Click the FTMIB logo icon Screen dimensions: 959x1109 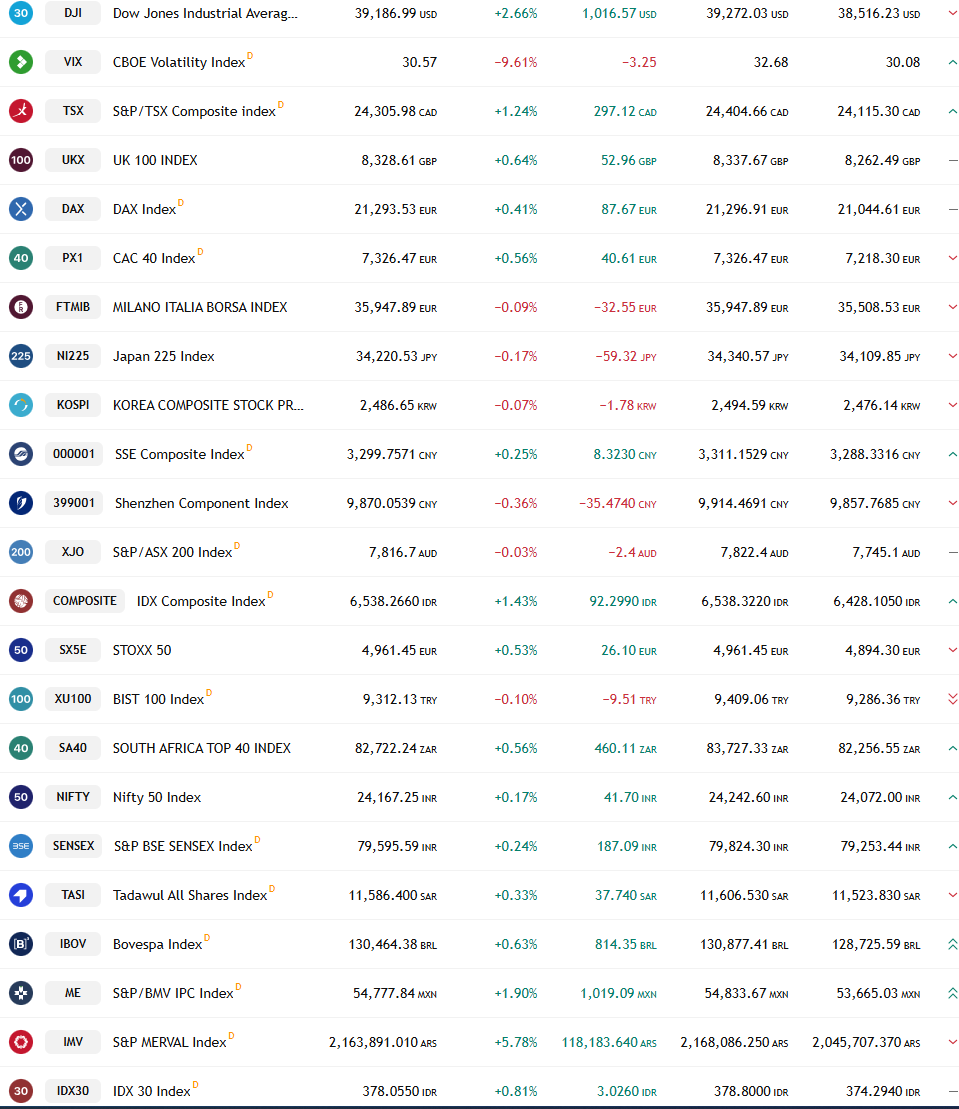pyautogui.click(x=21, y=307)
